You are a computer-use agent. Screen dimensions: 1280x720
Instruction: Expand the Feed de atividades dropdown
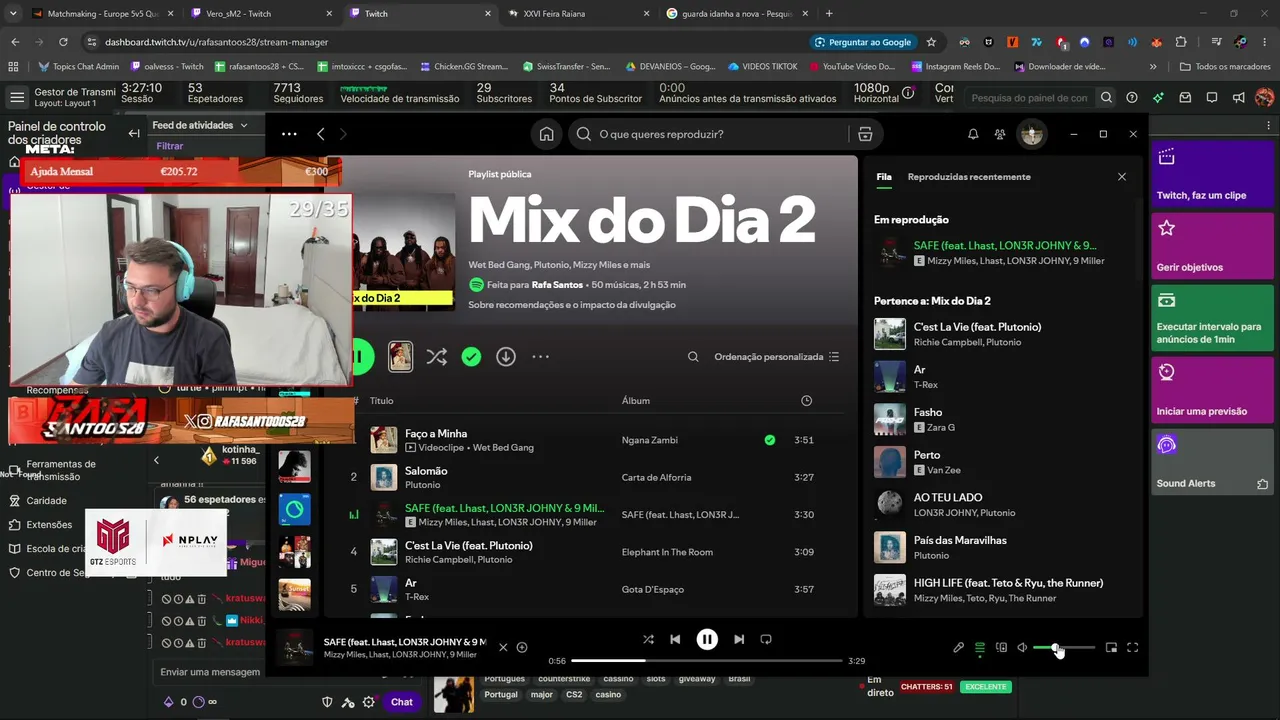[x=200, y=125]
